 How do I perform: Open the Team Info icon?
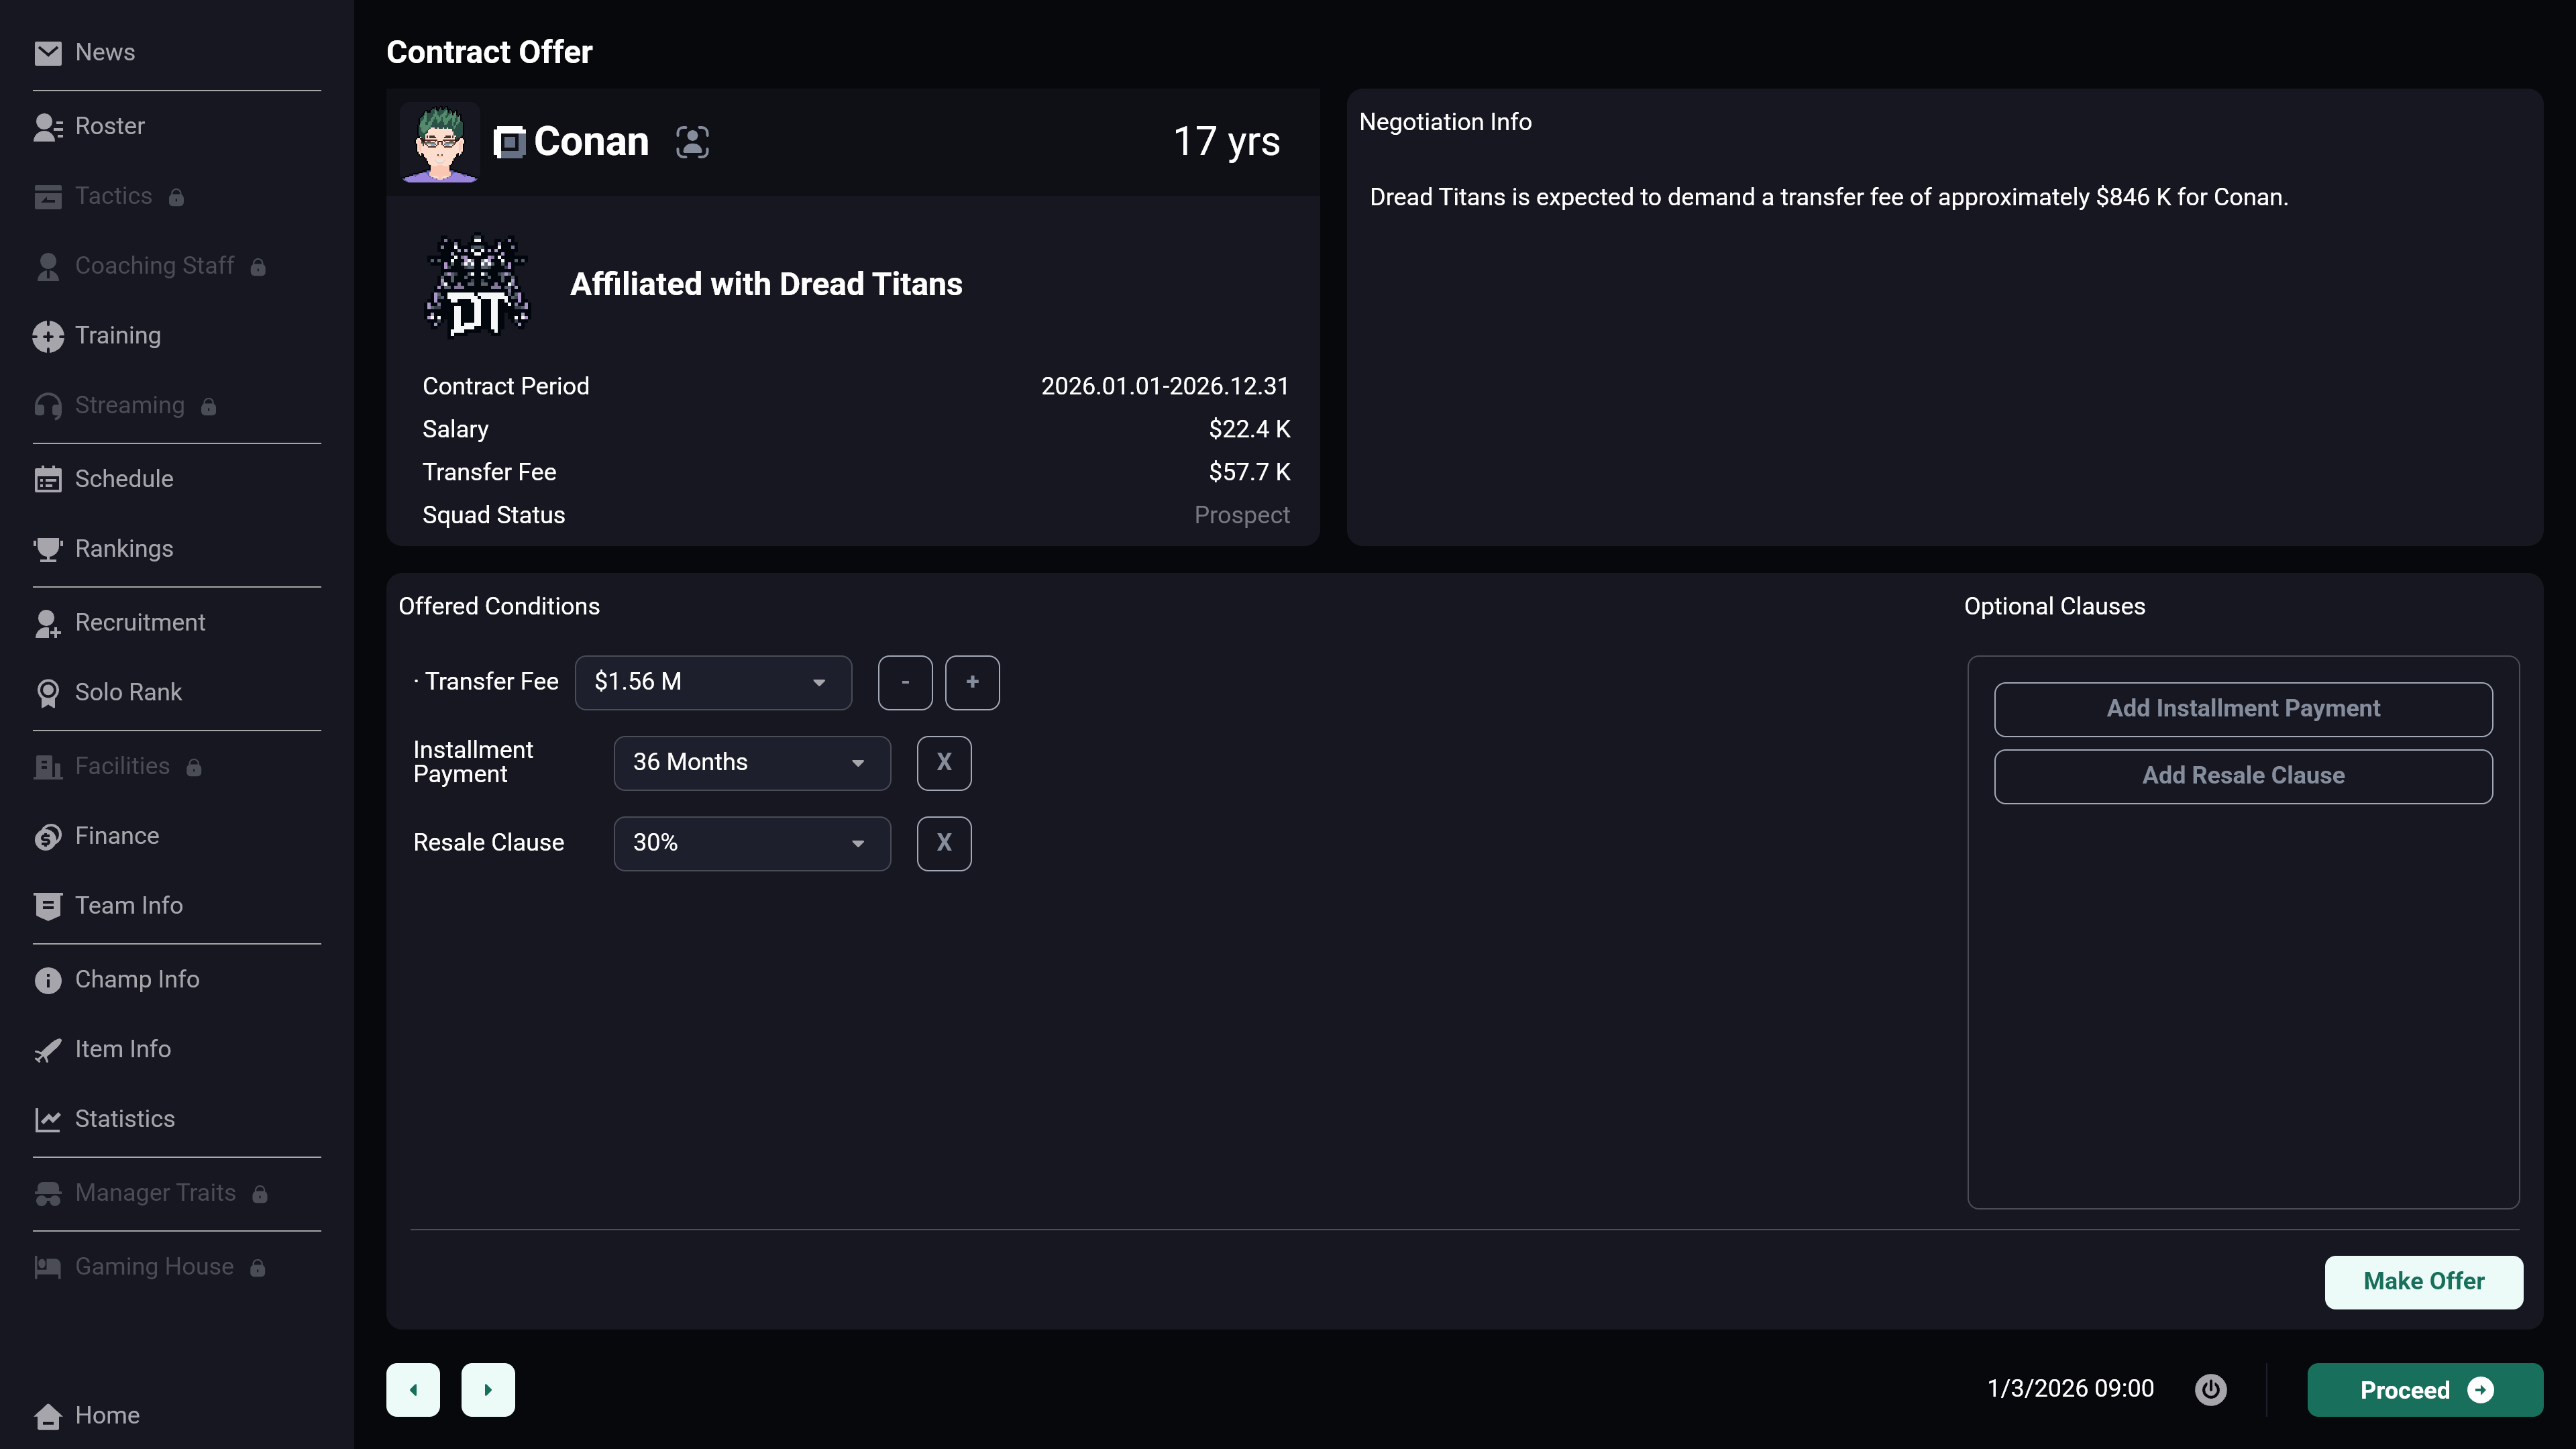tap(47, 906)
